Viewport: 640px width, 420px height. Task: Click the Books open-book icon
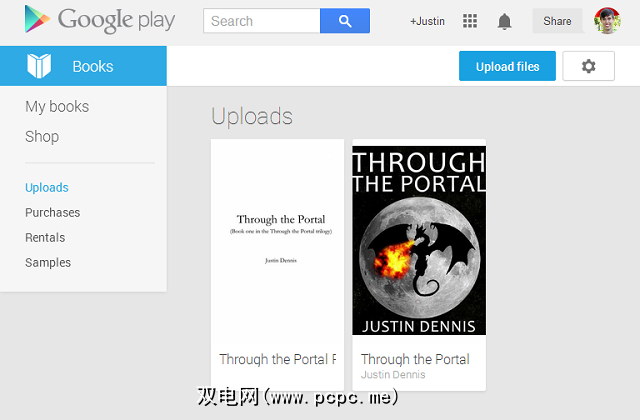point(39,66)
